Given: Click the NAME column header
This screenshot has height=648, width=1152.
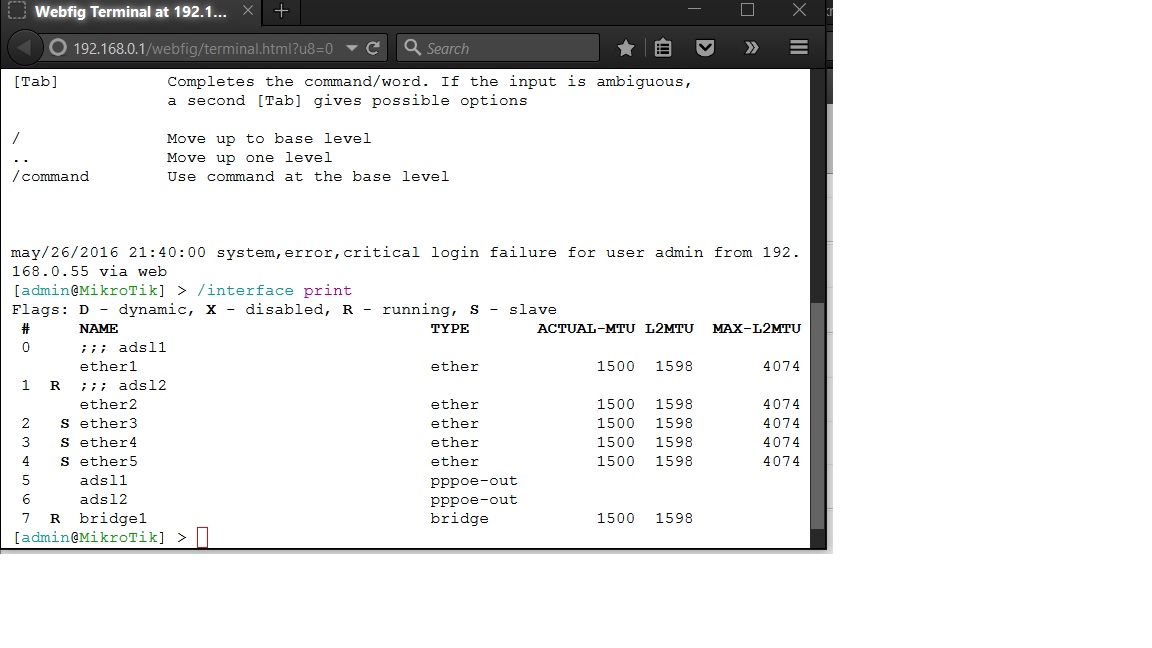Looking at the screenshot, I should (98, 328).
